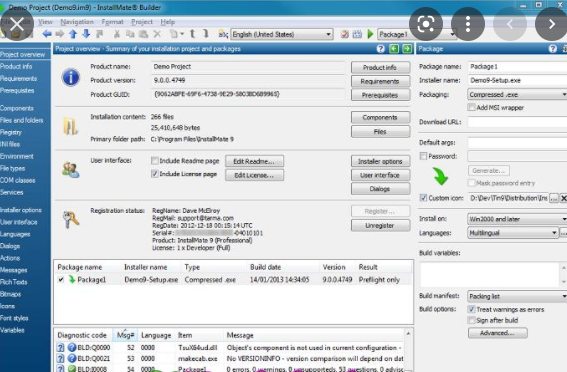Image resolution: width=567 pixels, height=372 pixels.
Task: Select Files and folders in the sidebar
Action: pyautogui.click(x=22, y=120)
